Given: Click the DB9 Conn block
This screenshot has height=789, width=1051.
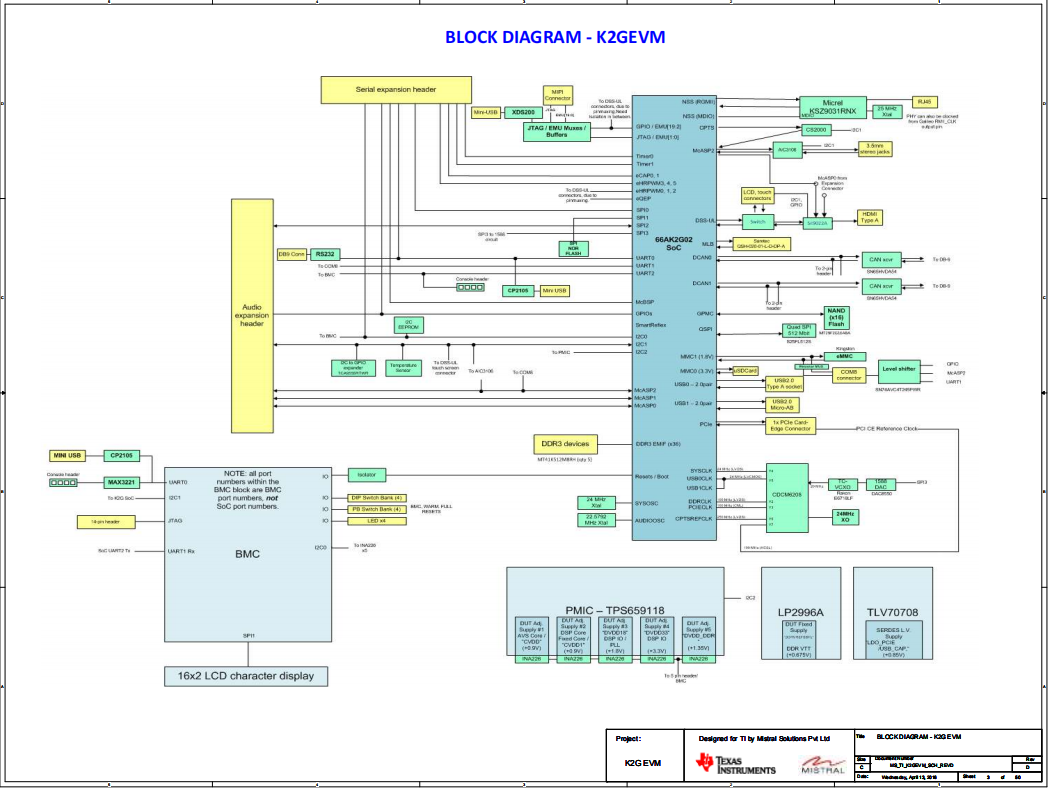Looking at the screenshot, I should [x=292, y=254].
